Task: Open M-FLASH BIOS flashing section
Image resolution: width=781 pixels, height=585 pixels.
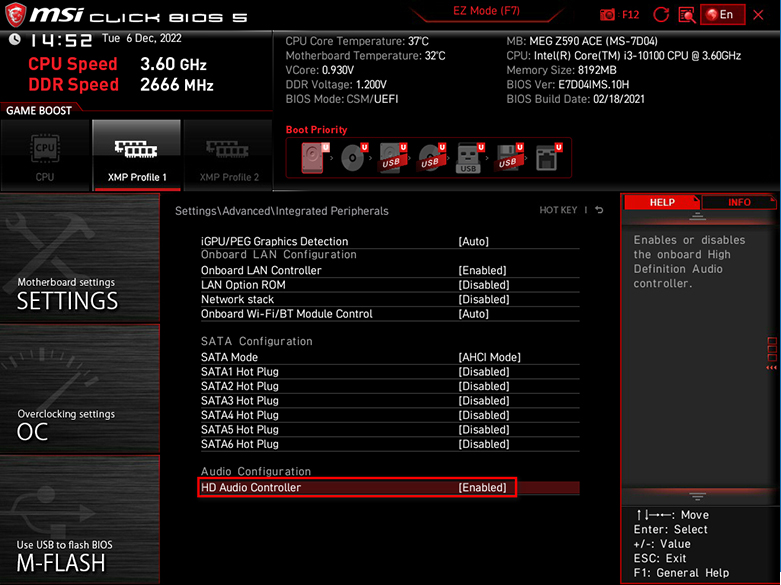Action: 80,520
